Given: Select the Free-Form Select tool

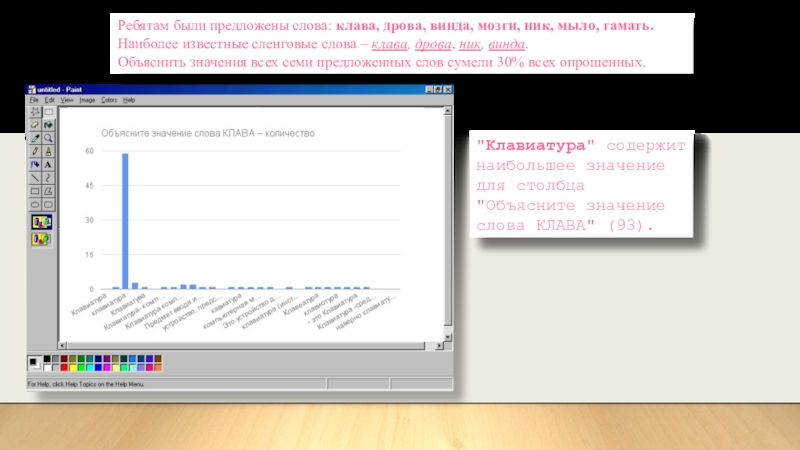Looking at the screenshot, I should [x=35, y=112].
